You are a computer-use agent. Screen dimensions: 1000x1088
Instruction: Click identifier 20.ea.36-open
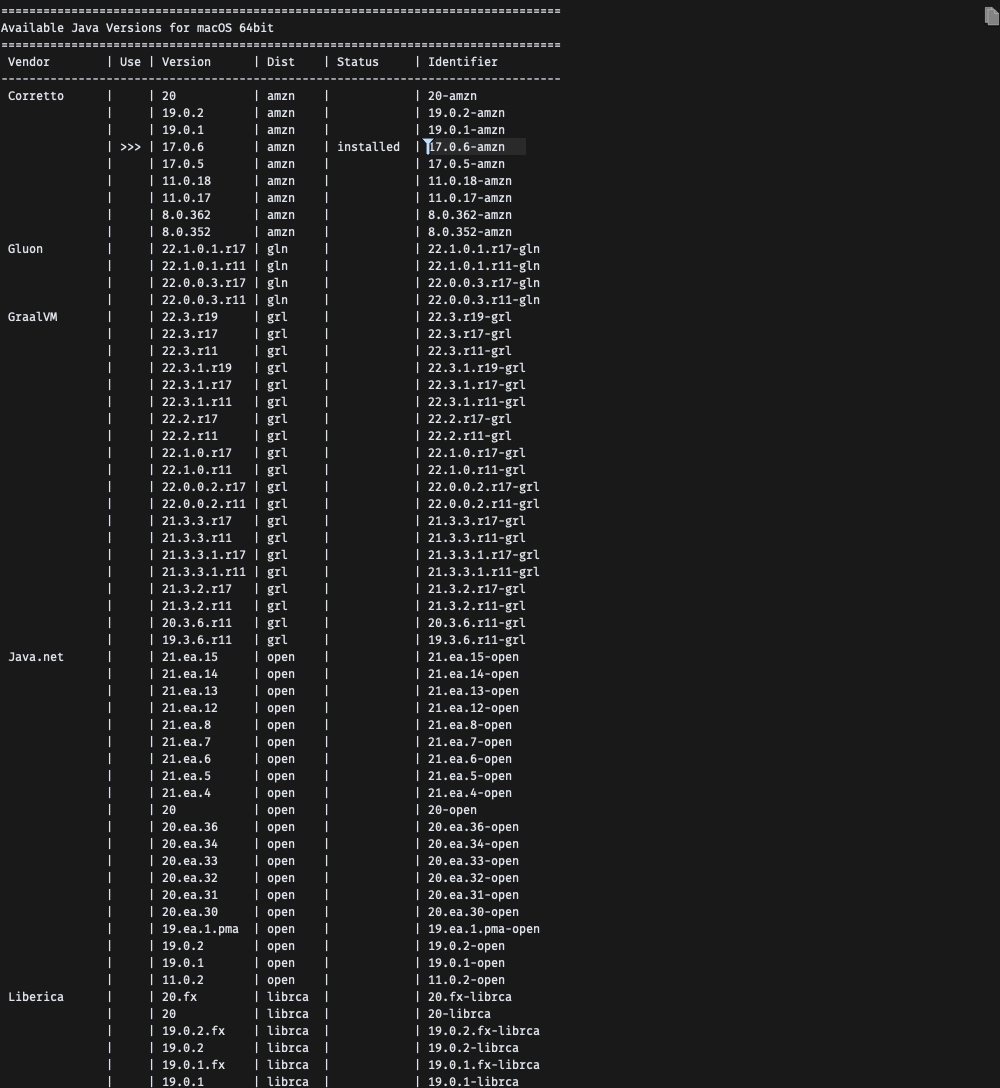point(473,826)
